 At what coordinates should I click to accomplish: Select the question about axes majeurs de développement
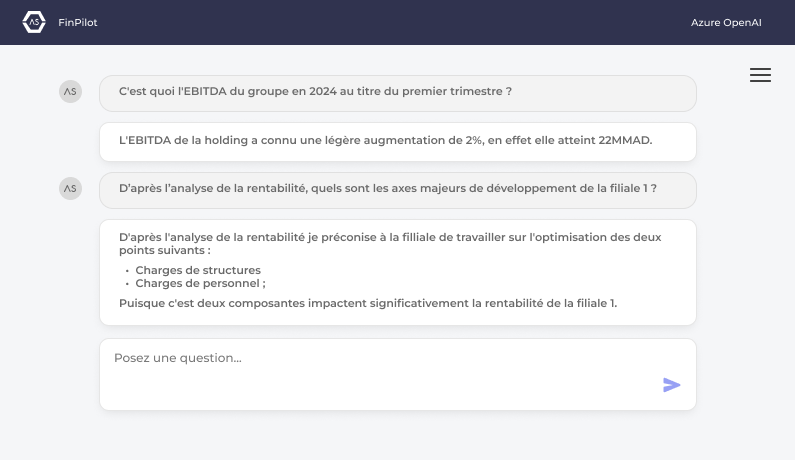(398, 190)
